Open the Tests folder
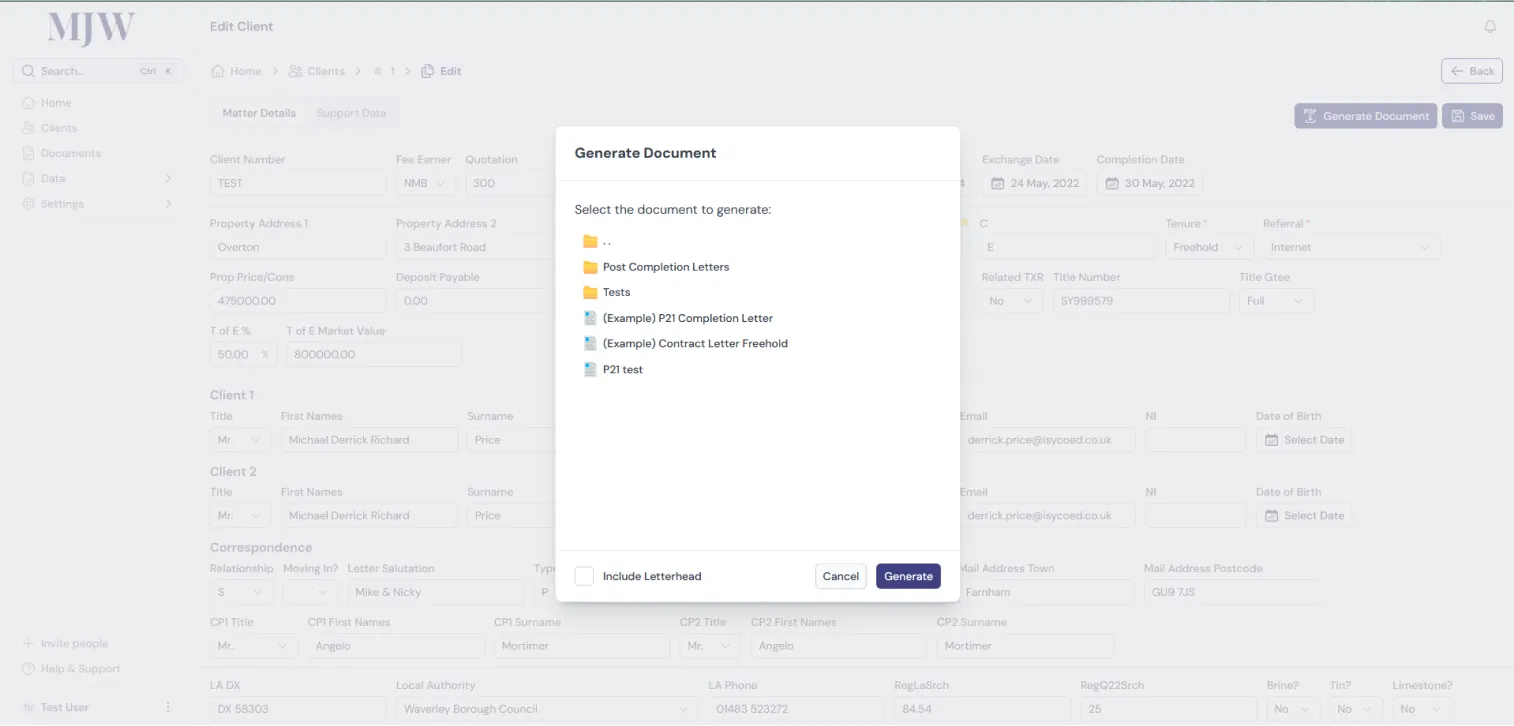 (616, 292)
